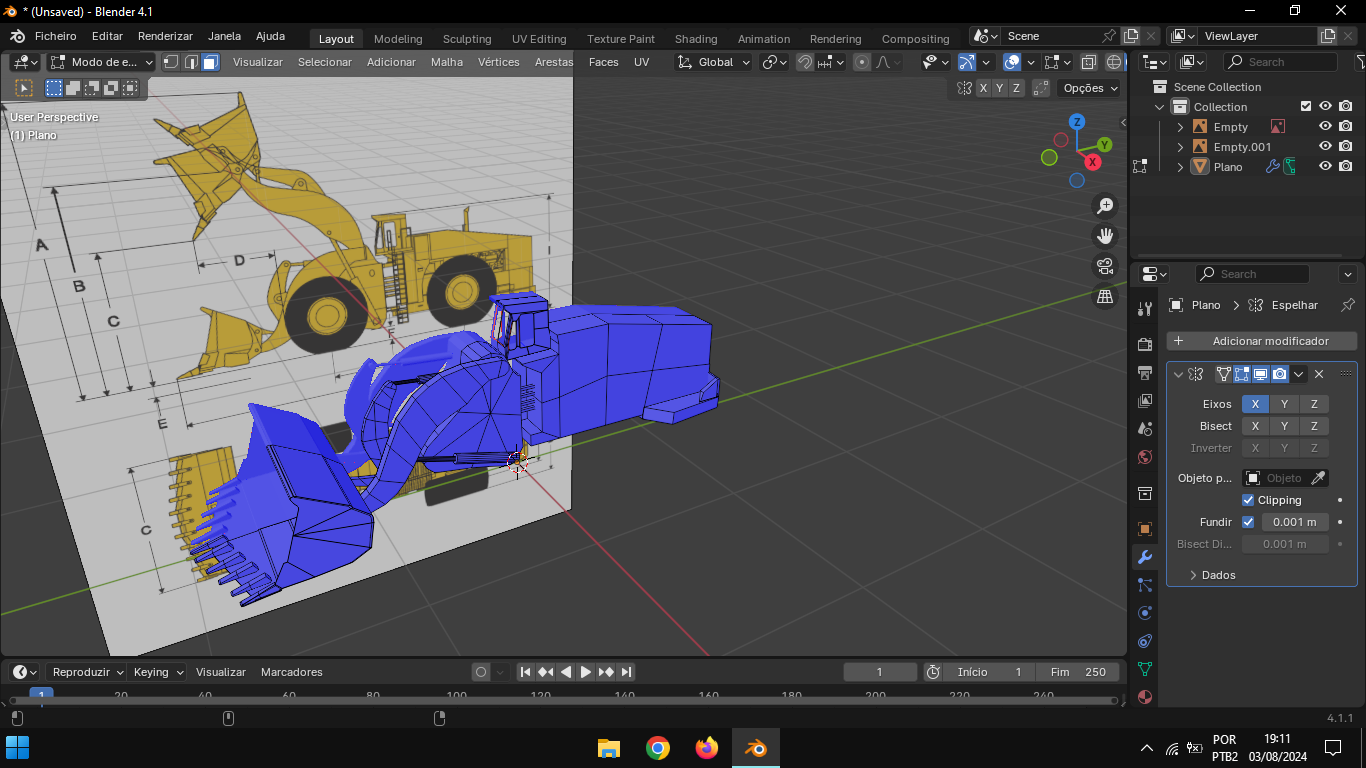Image resolution: width=1366 pixels, height=768 pixels.
Task: Toggle modifier render display
Action: click(x=1280, y=374)
